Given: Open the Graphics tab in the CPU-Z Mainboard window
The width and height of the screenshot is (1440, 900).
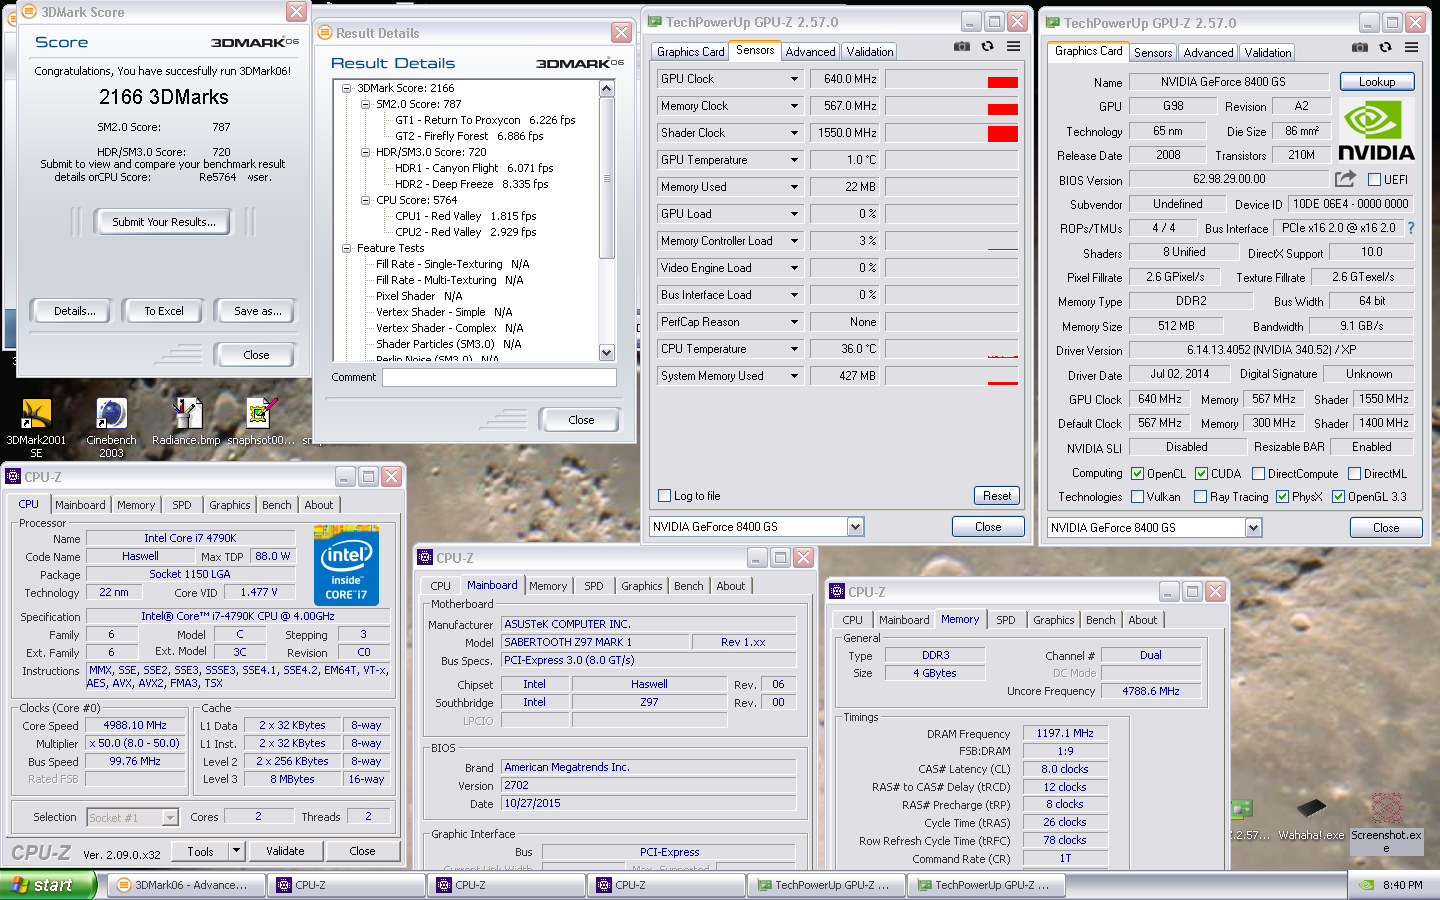Looking at the screenshot, I should coord(641,586).
